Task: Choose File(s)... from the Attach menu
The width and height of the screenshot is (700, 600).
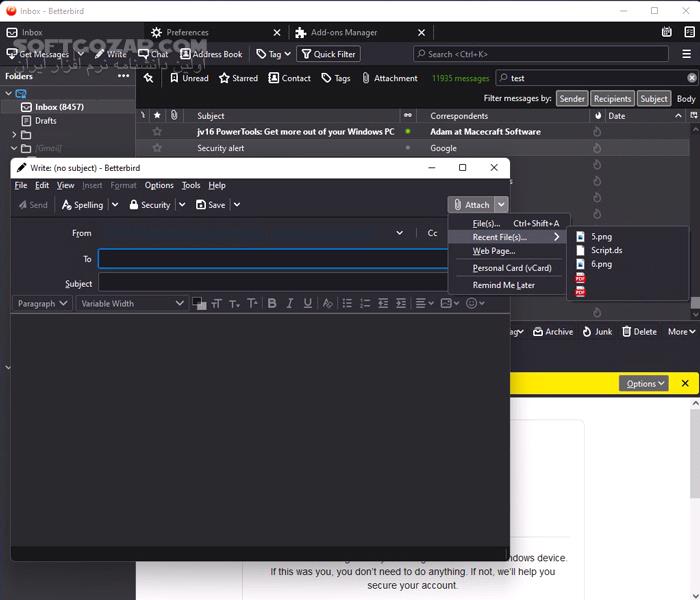Action: 509,223
